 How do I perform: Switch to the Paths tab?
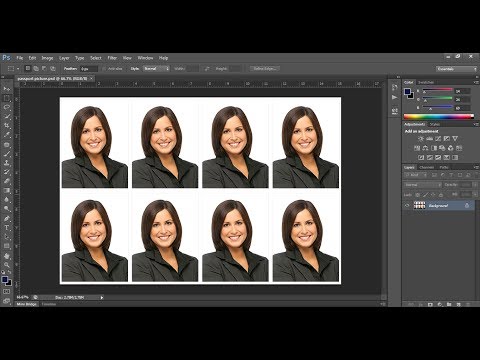[444, 167]
